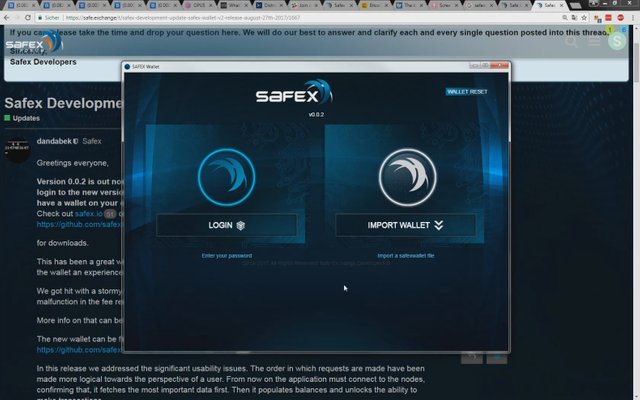Close the active Safex browser tab
Image resolution: width=640 pixels, height=400 pixels.
(562, 5)
